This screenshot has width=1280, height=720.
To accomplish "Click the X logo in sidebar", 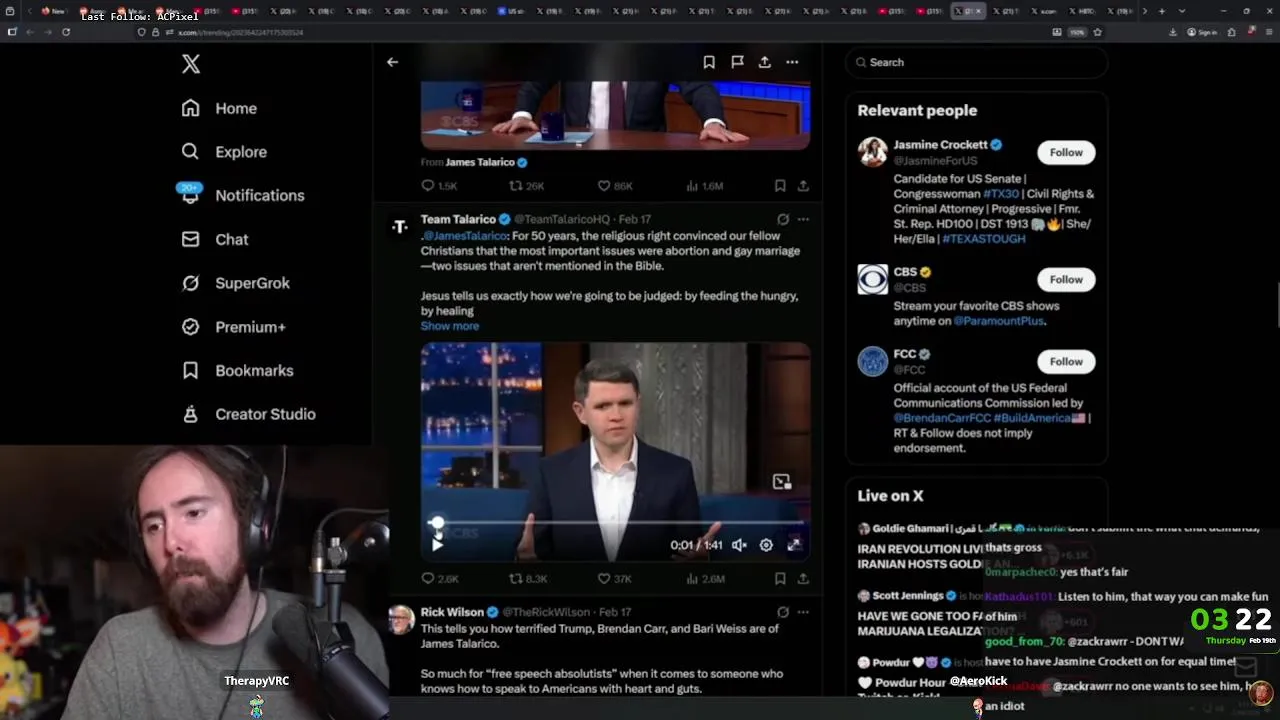I will tap(191, 64).
